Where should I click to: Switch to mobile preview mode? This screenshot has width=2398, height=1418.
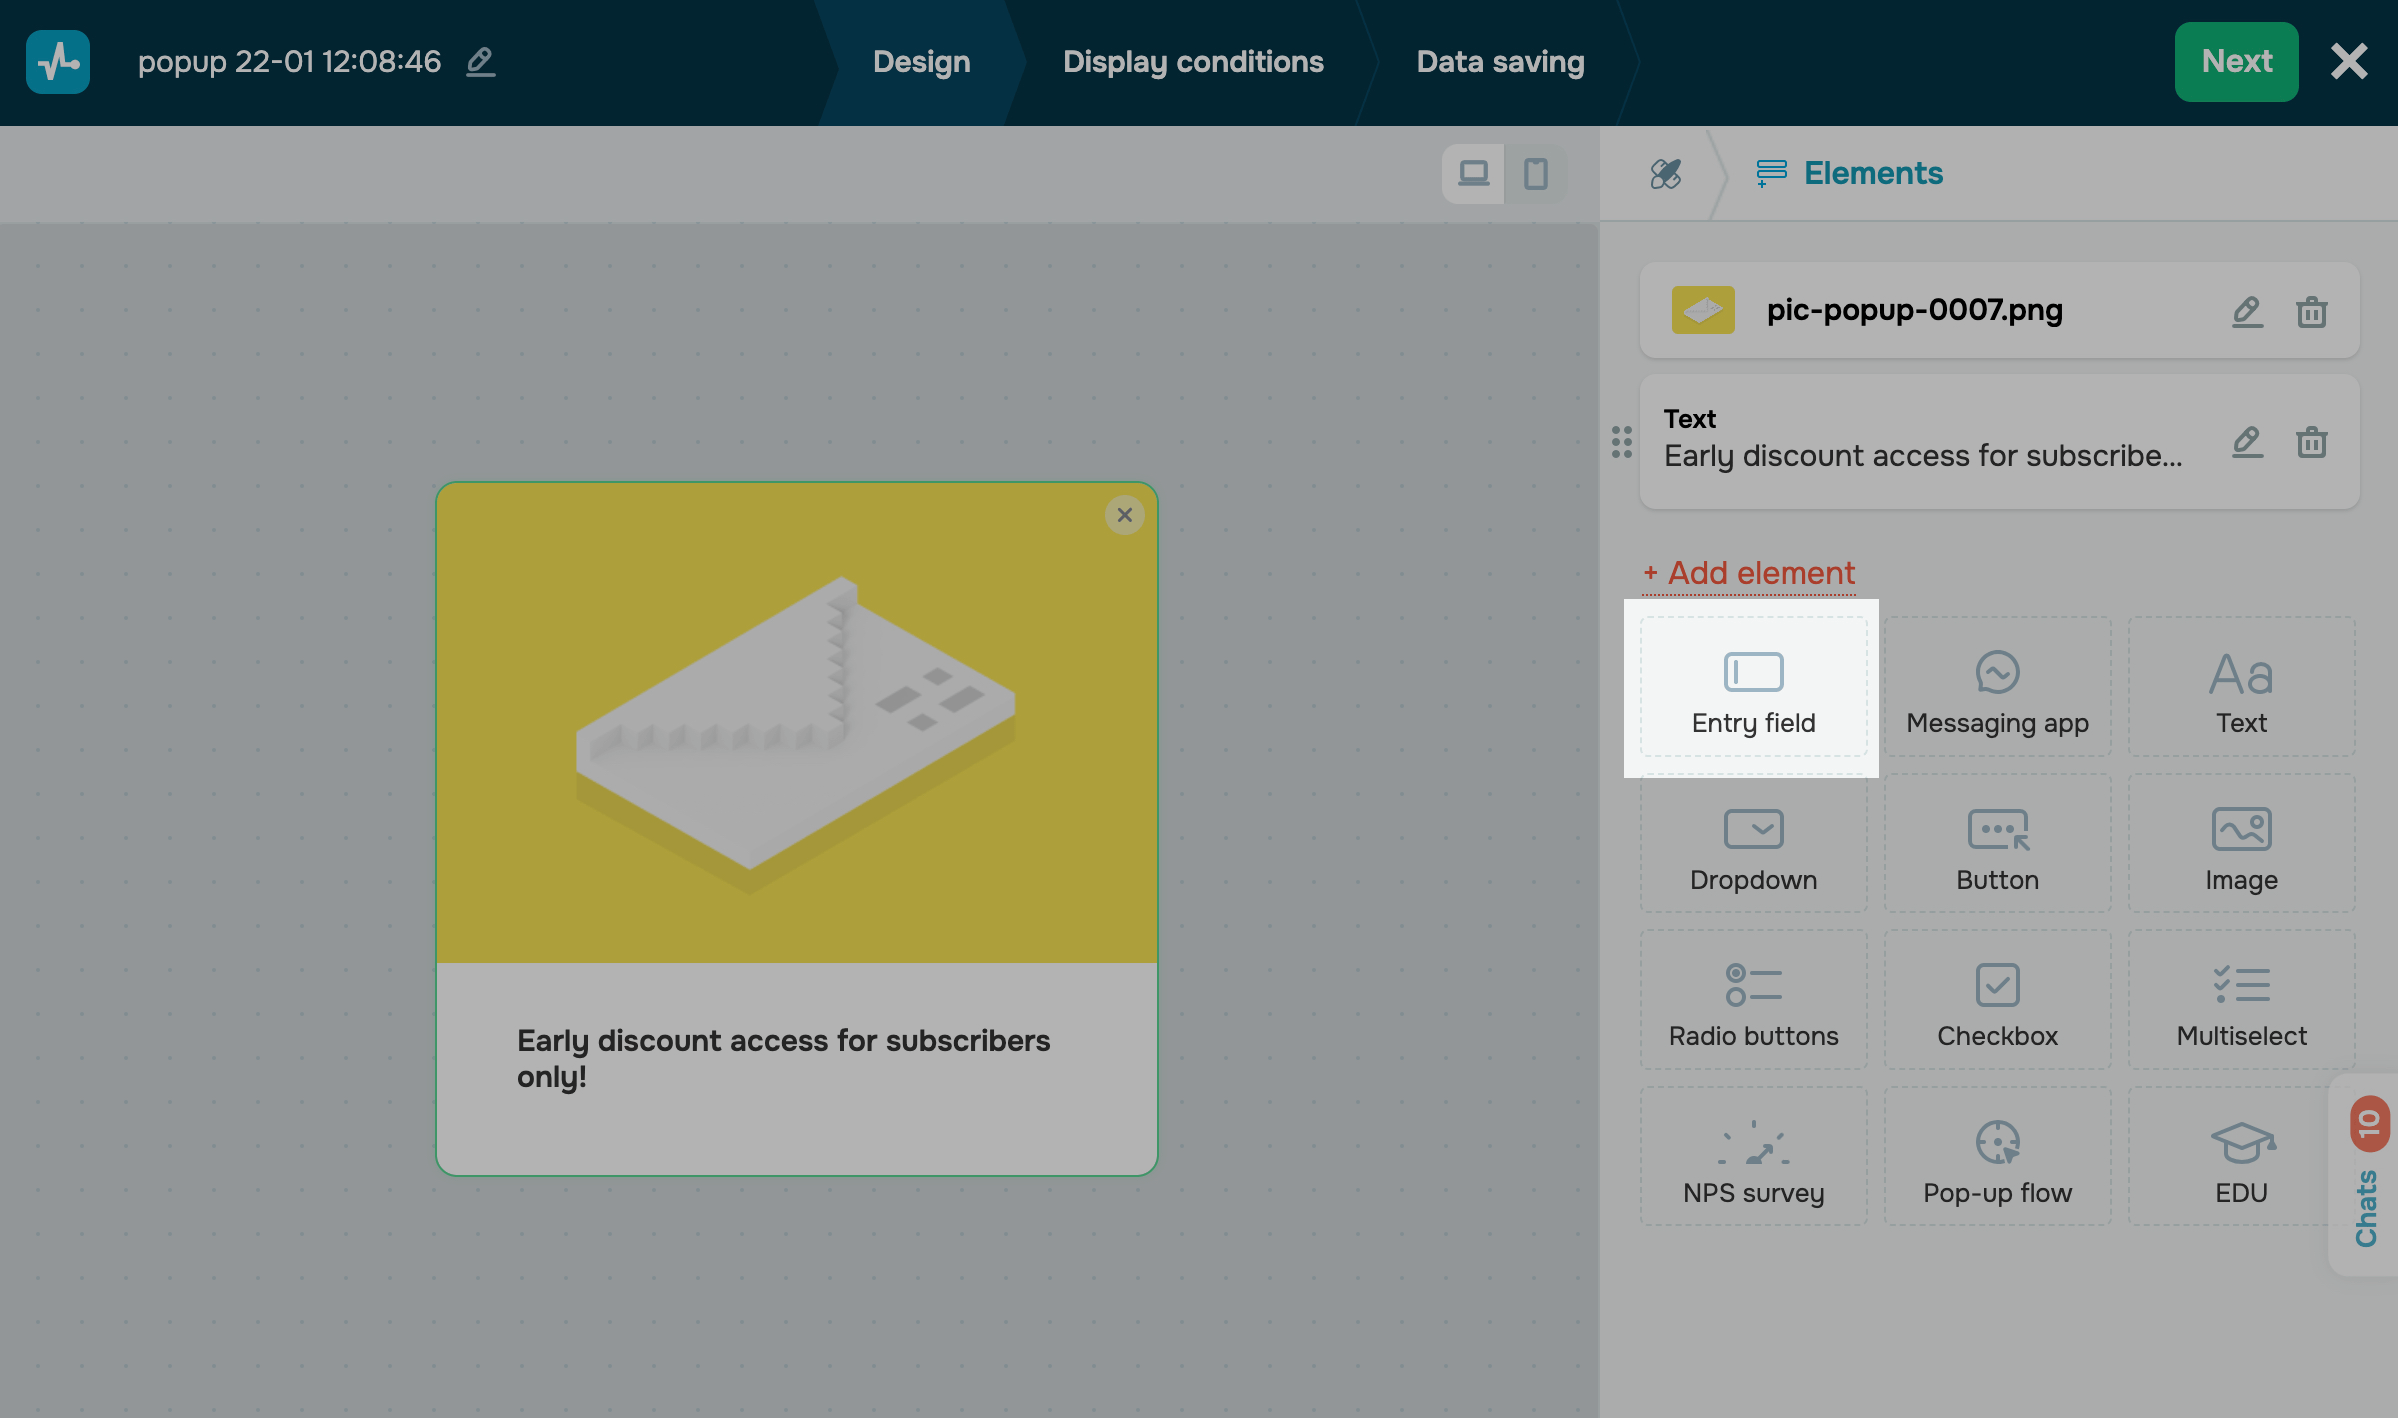point(1535,174)
